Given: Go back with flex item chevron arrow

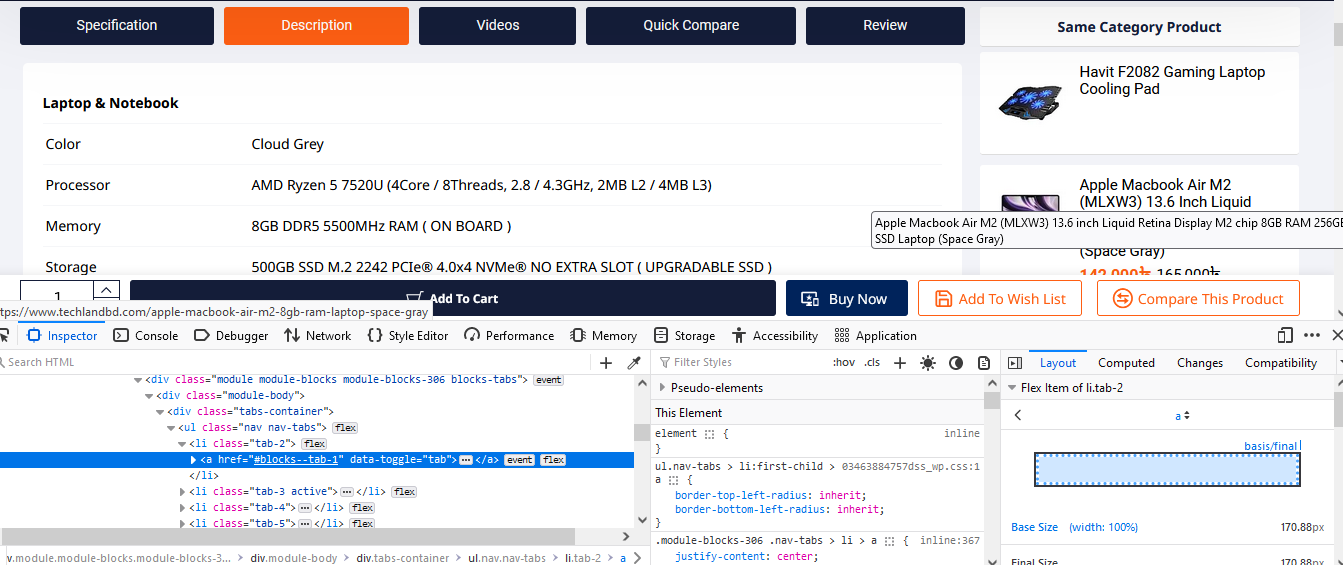Looking at the screenshot, I should [x=1018, y=415].
